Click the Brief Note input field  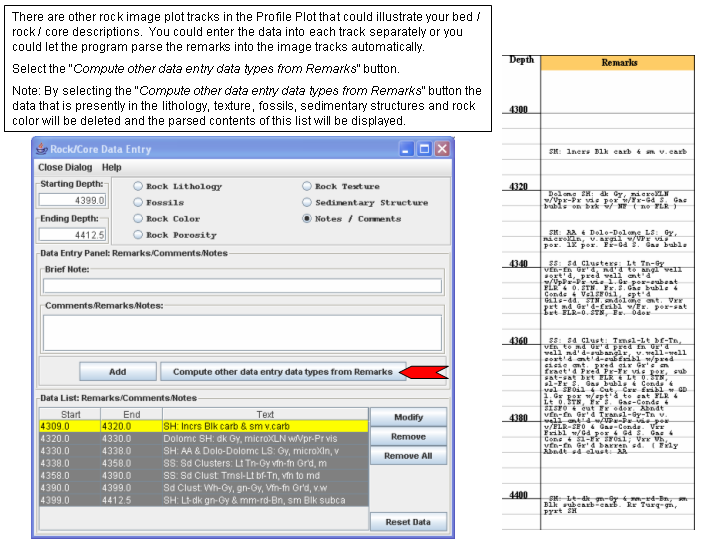click(x=242, y=286)
